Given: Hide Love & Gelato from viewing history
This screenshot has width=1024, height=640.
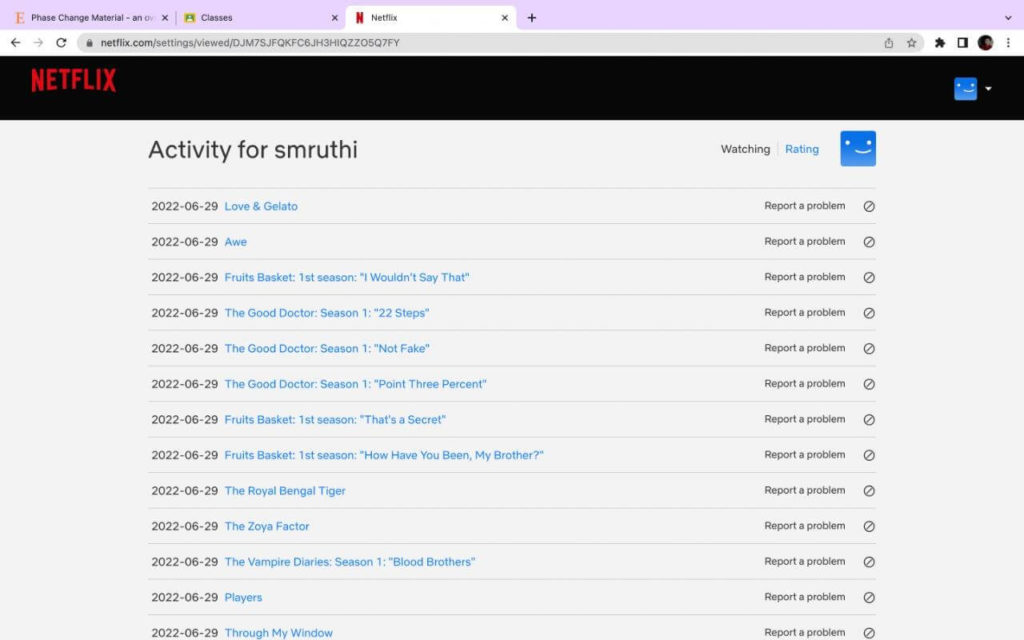Looking at the screenshot, I should tap(869, 206).
